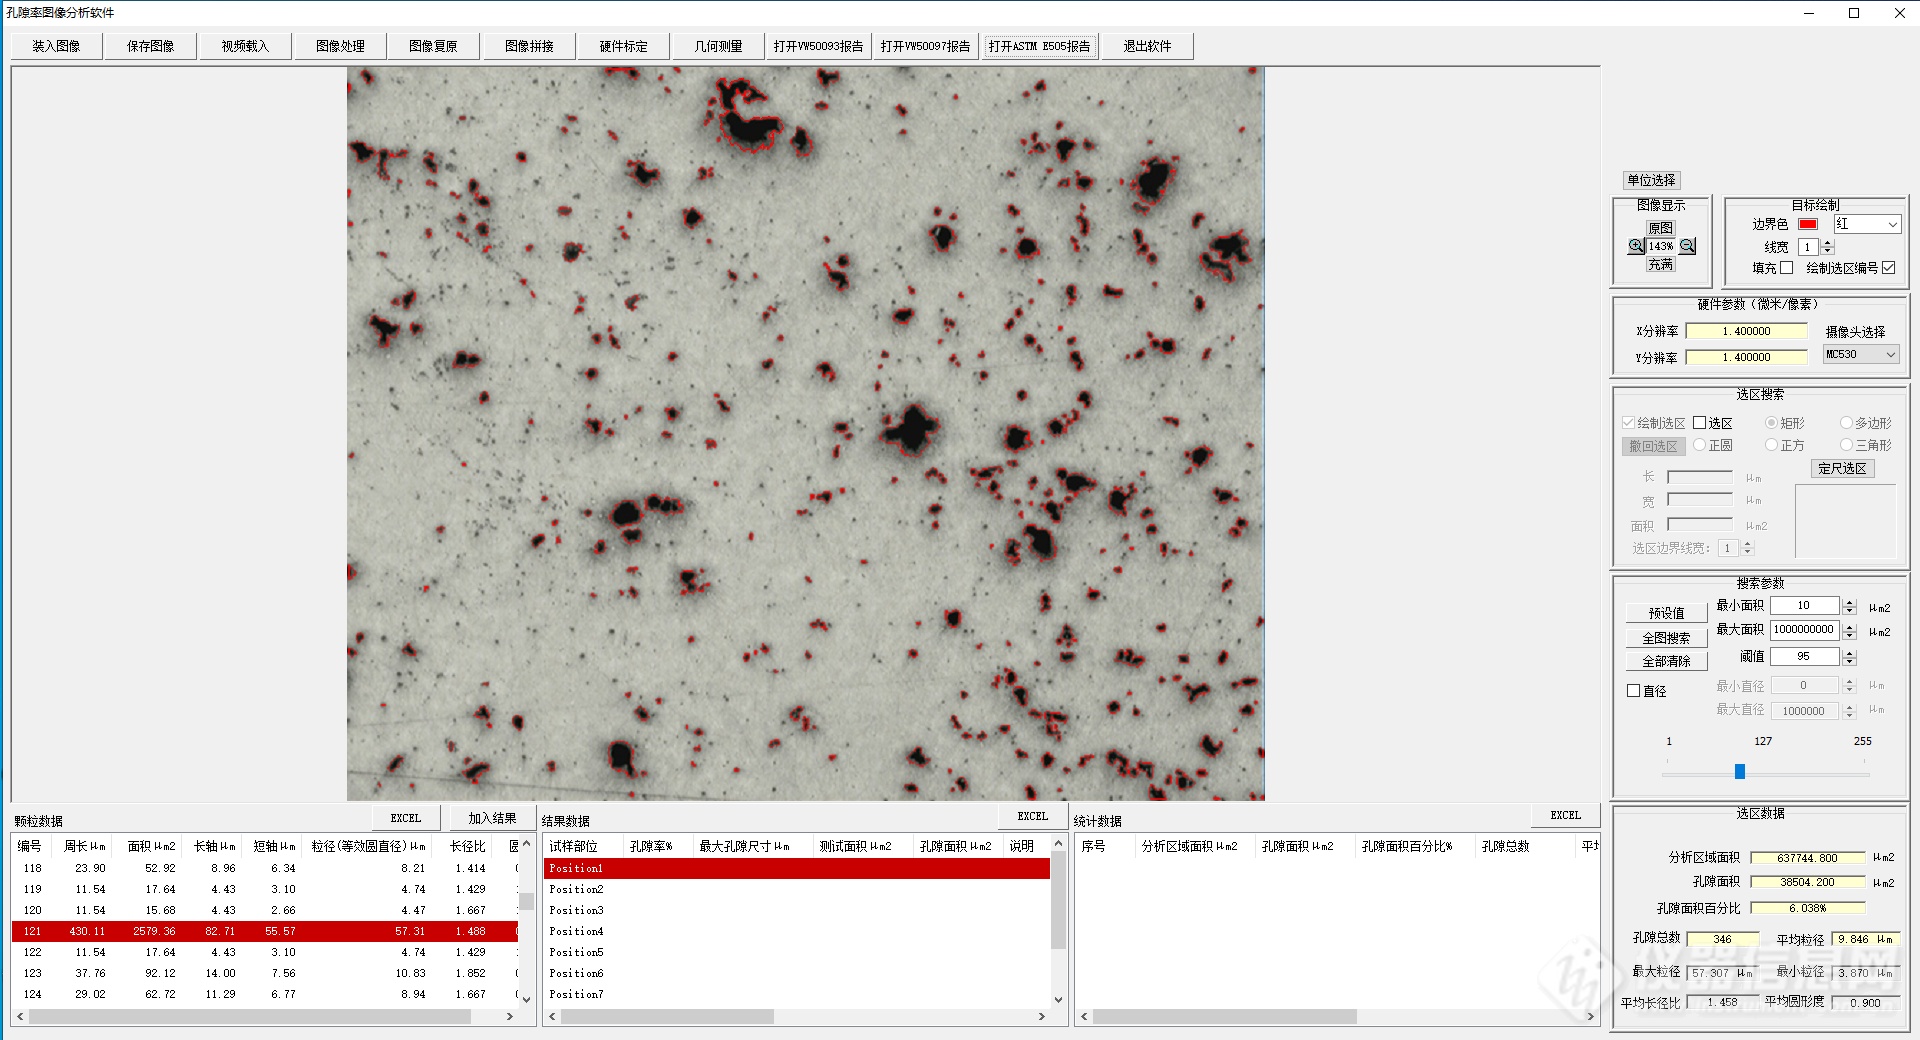The image size is (1920, 1040).
Task: Select the Position3 row in results list
Action: click(576, 911)
